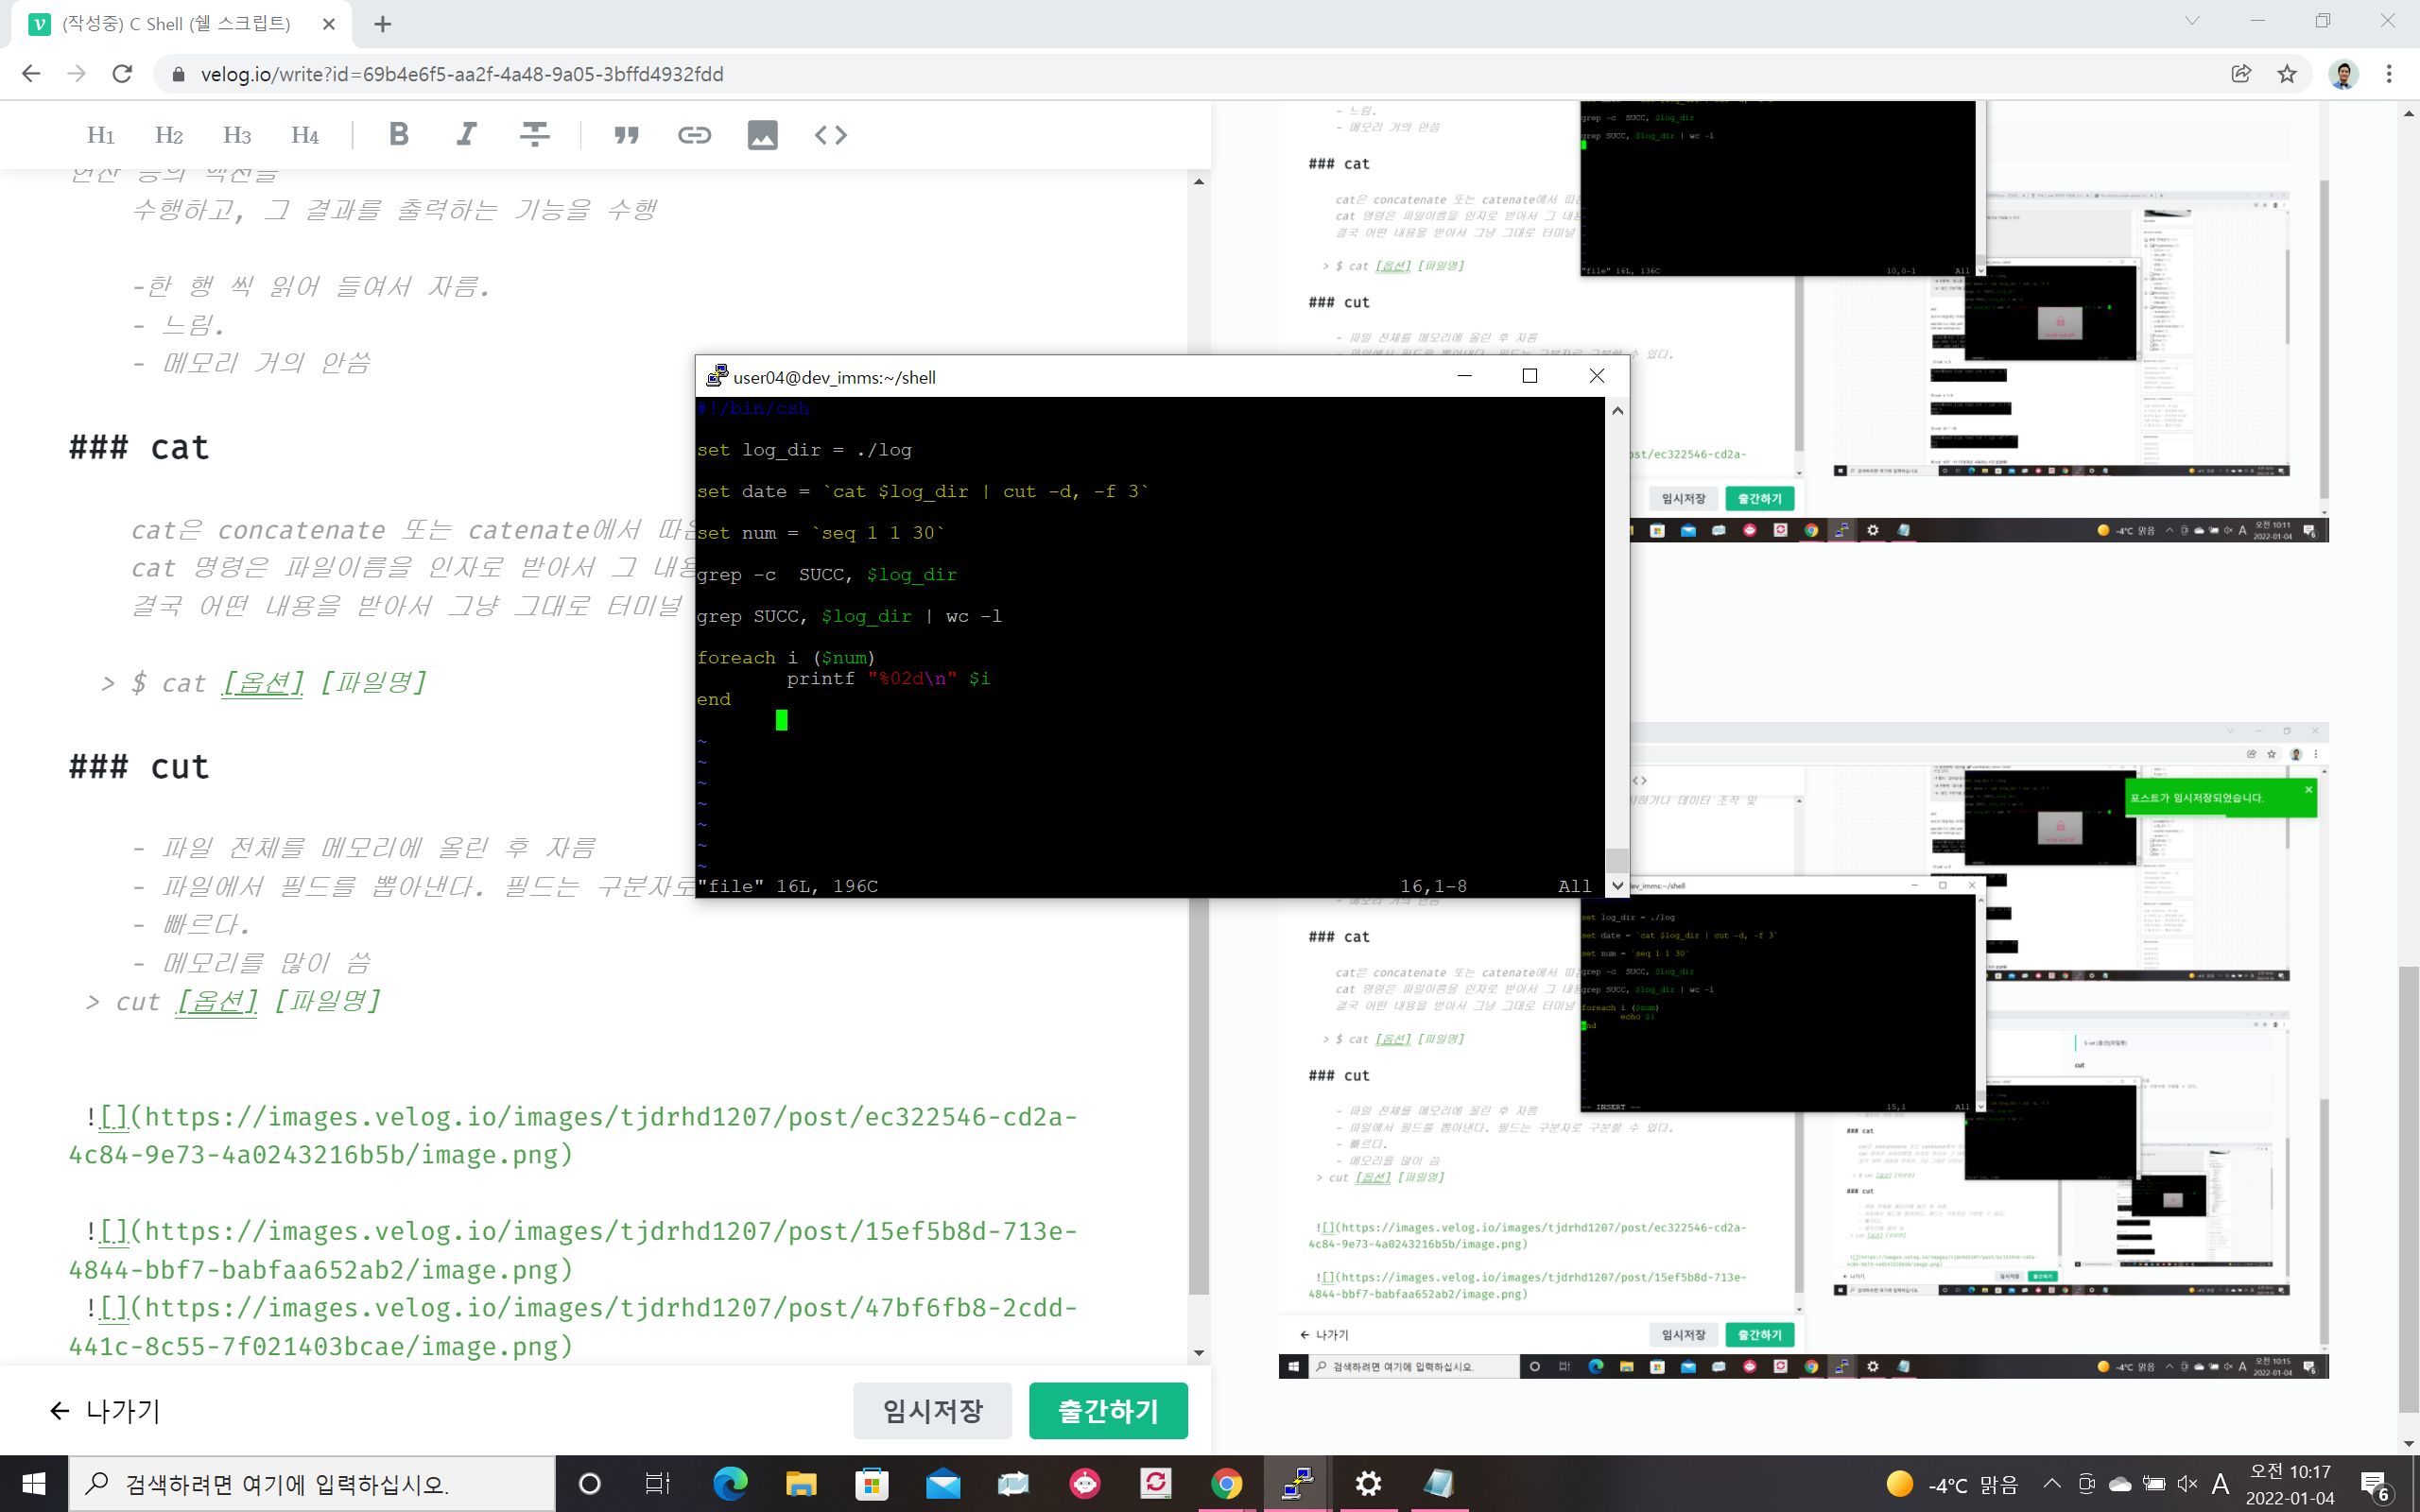Open Task View on taskbar
The width and height of the screenshot is (2420, 1512).
[657, 1484]
